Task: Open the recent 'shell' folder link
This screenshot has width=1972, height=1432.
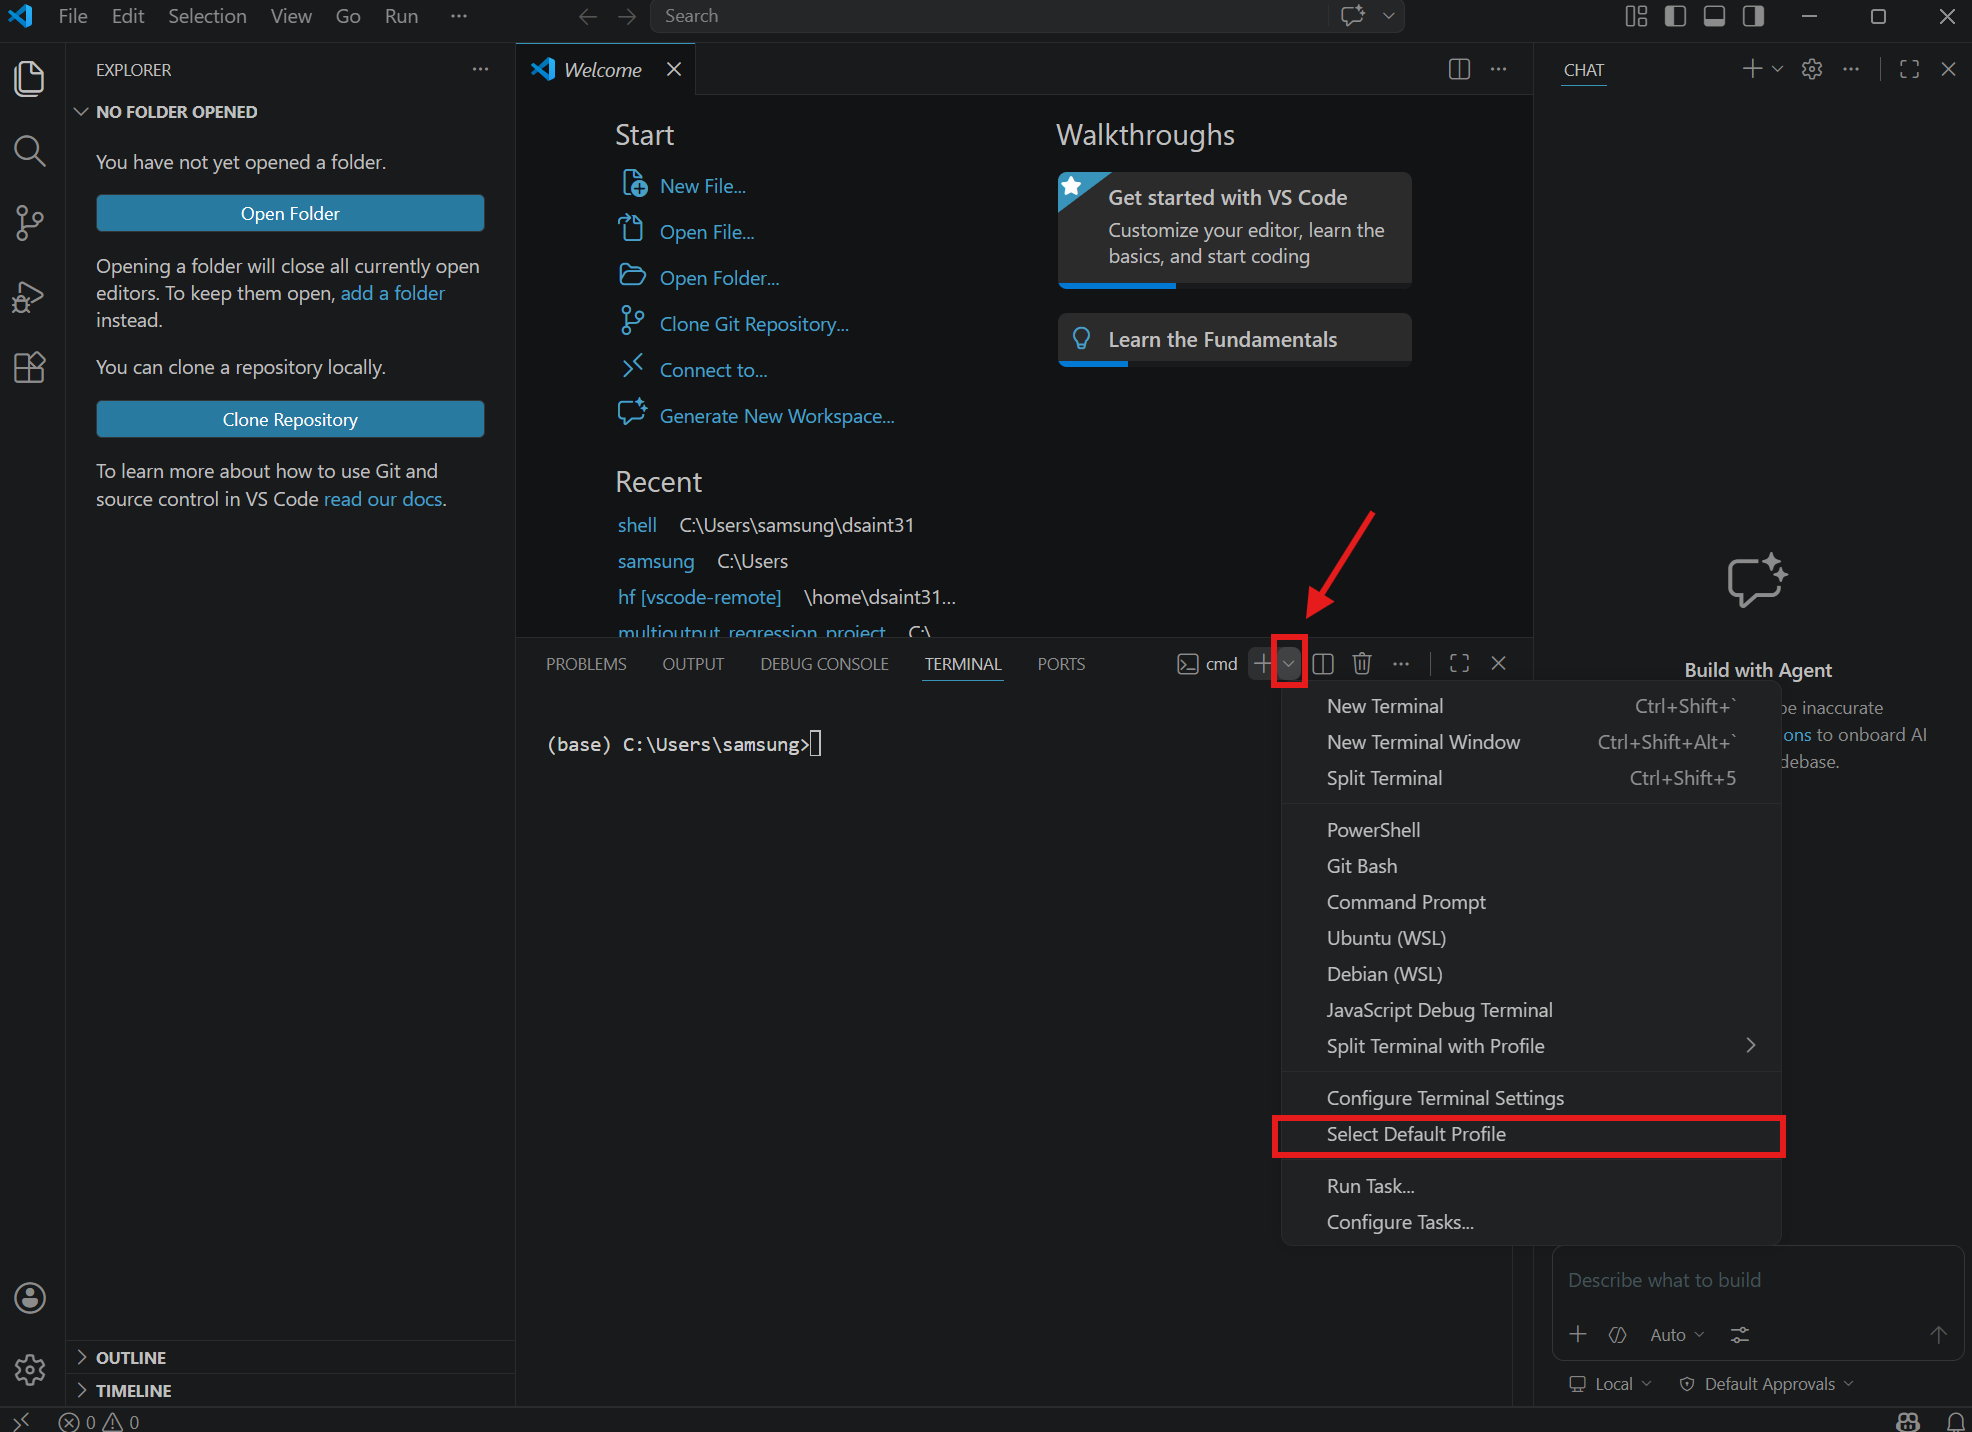Action: click(637, 525)
